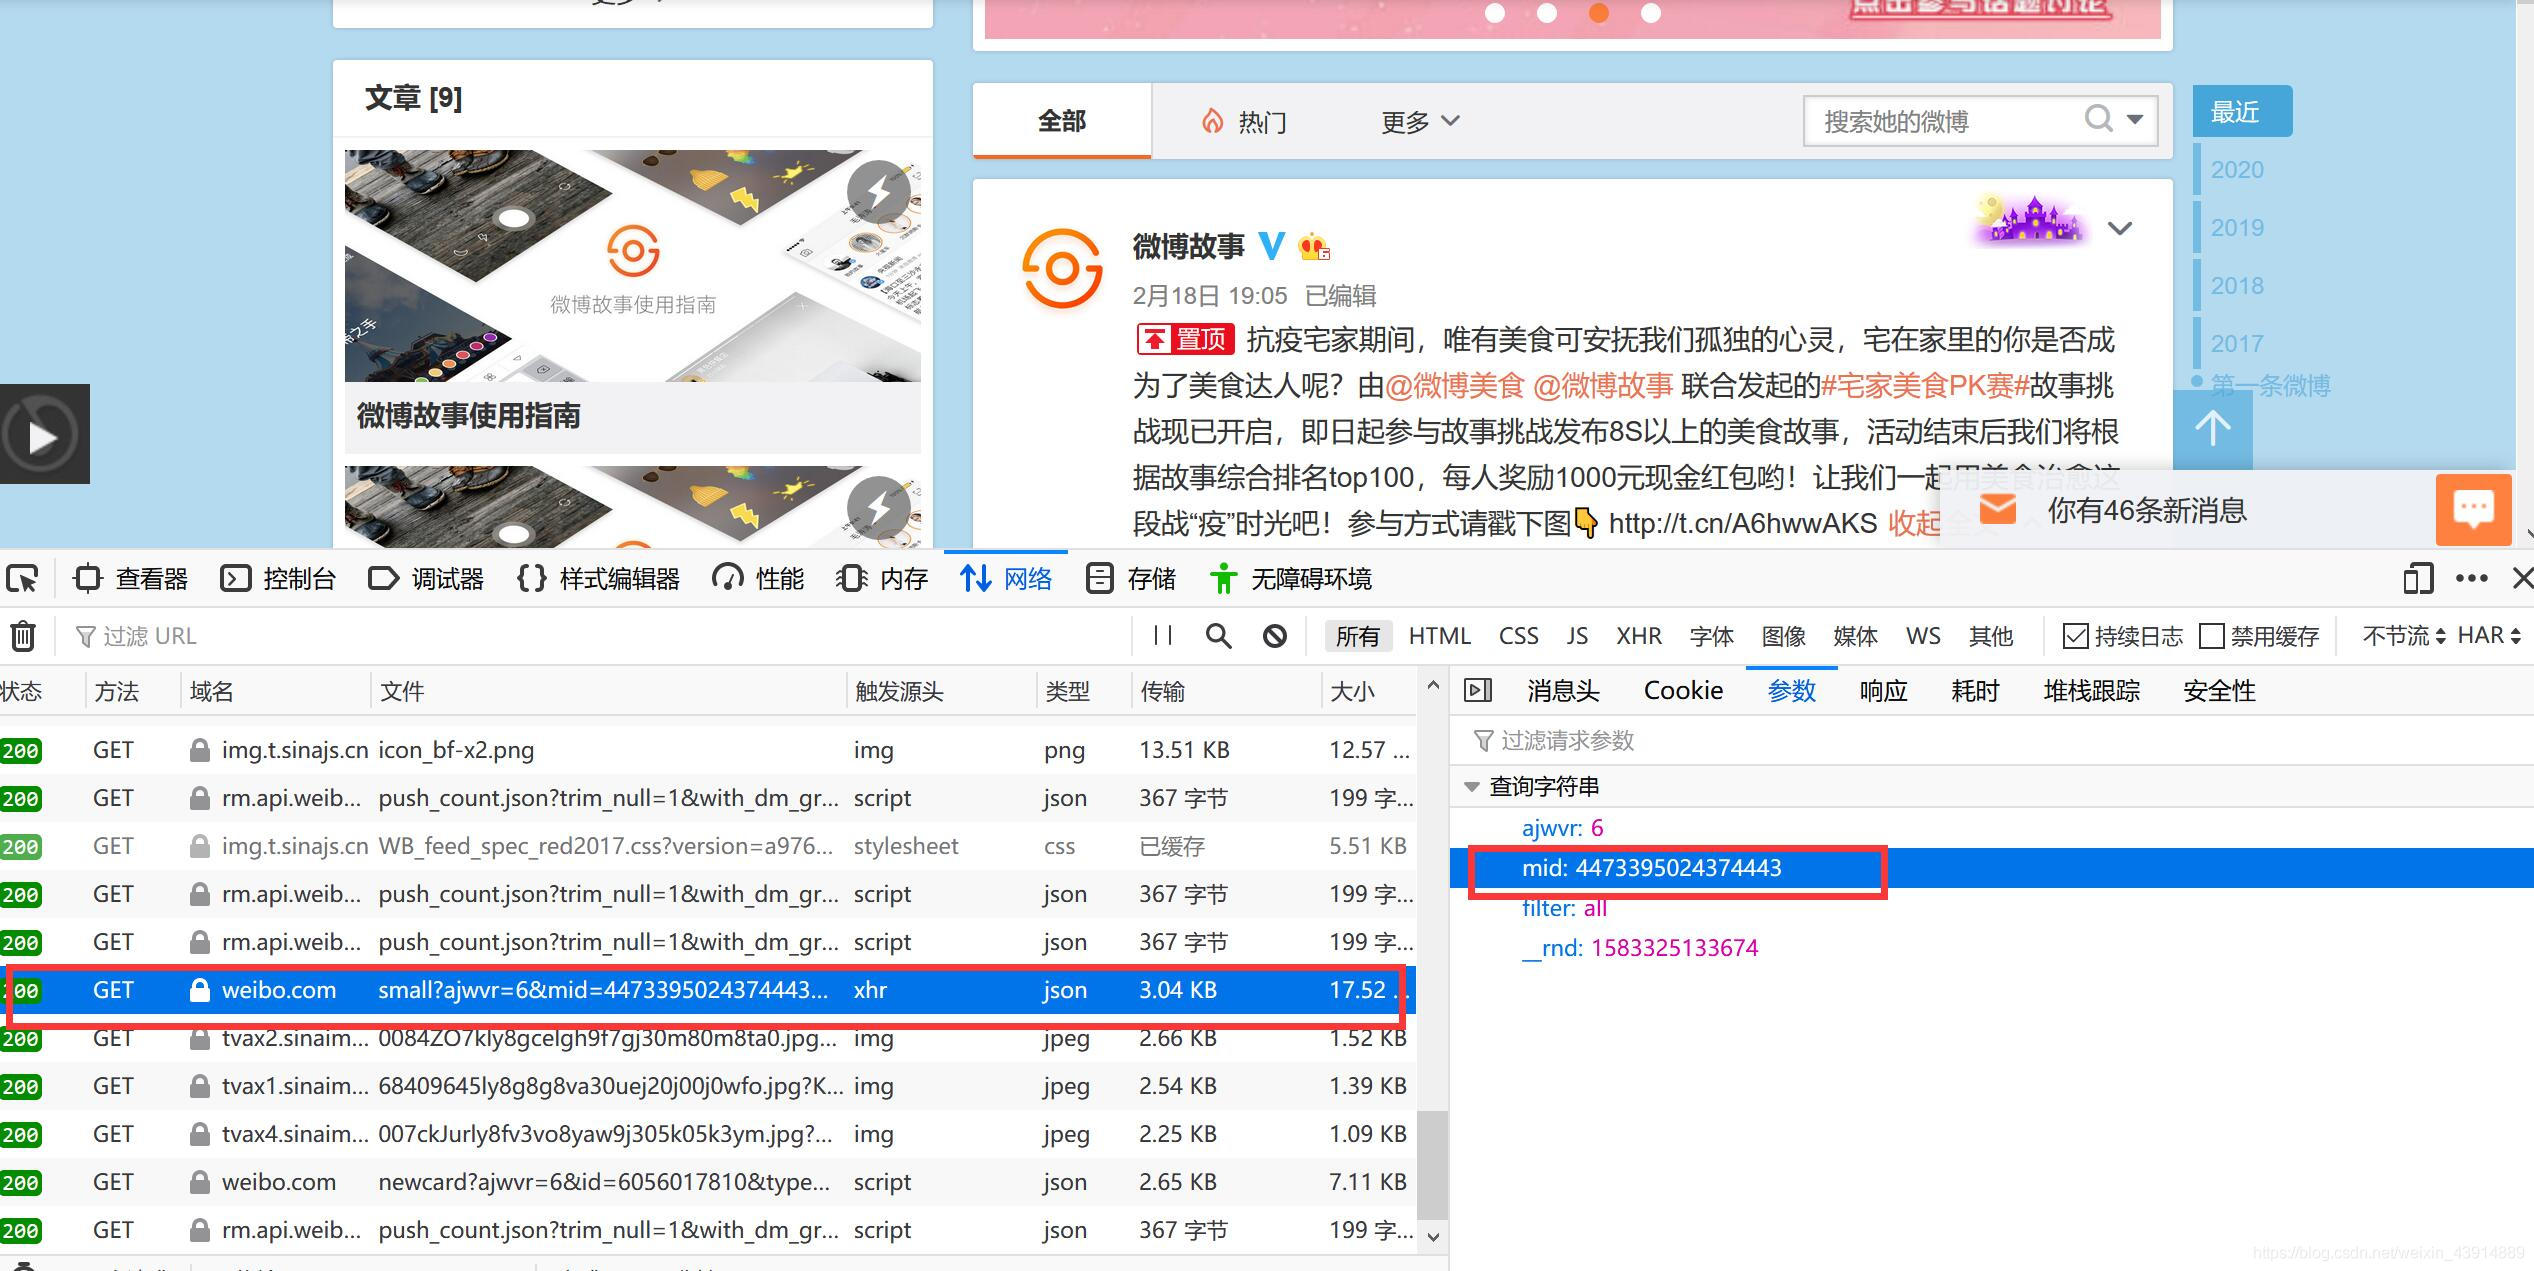Click the video play button on page
The image size is (2534, 1271).
[x=44, y=434]
